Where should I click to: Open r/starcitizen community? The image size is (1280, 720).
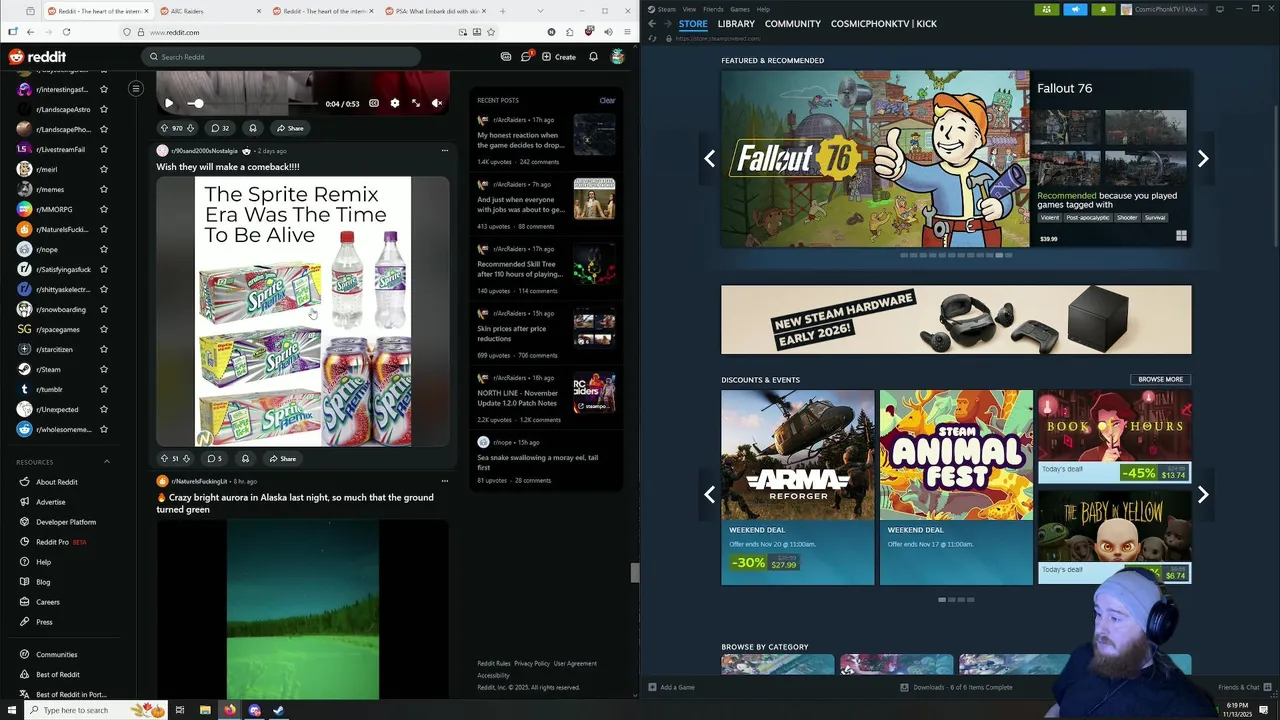[x=54, y=349]
